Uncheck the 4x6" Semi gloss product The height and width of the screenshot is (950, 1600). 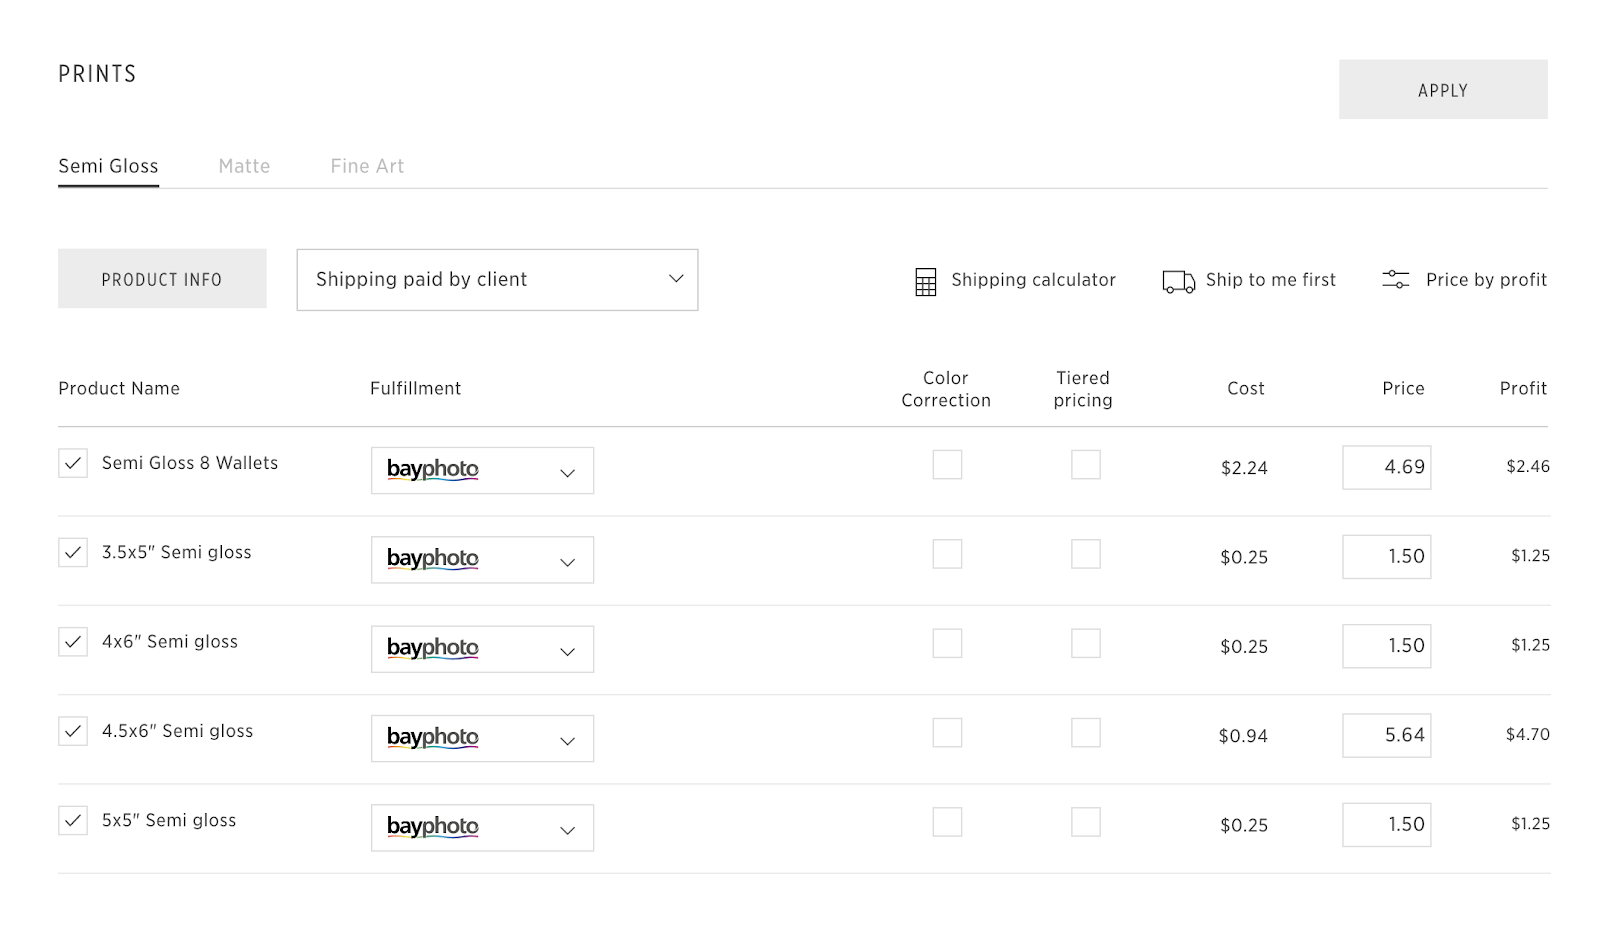point(73,642)
